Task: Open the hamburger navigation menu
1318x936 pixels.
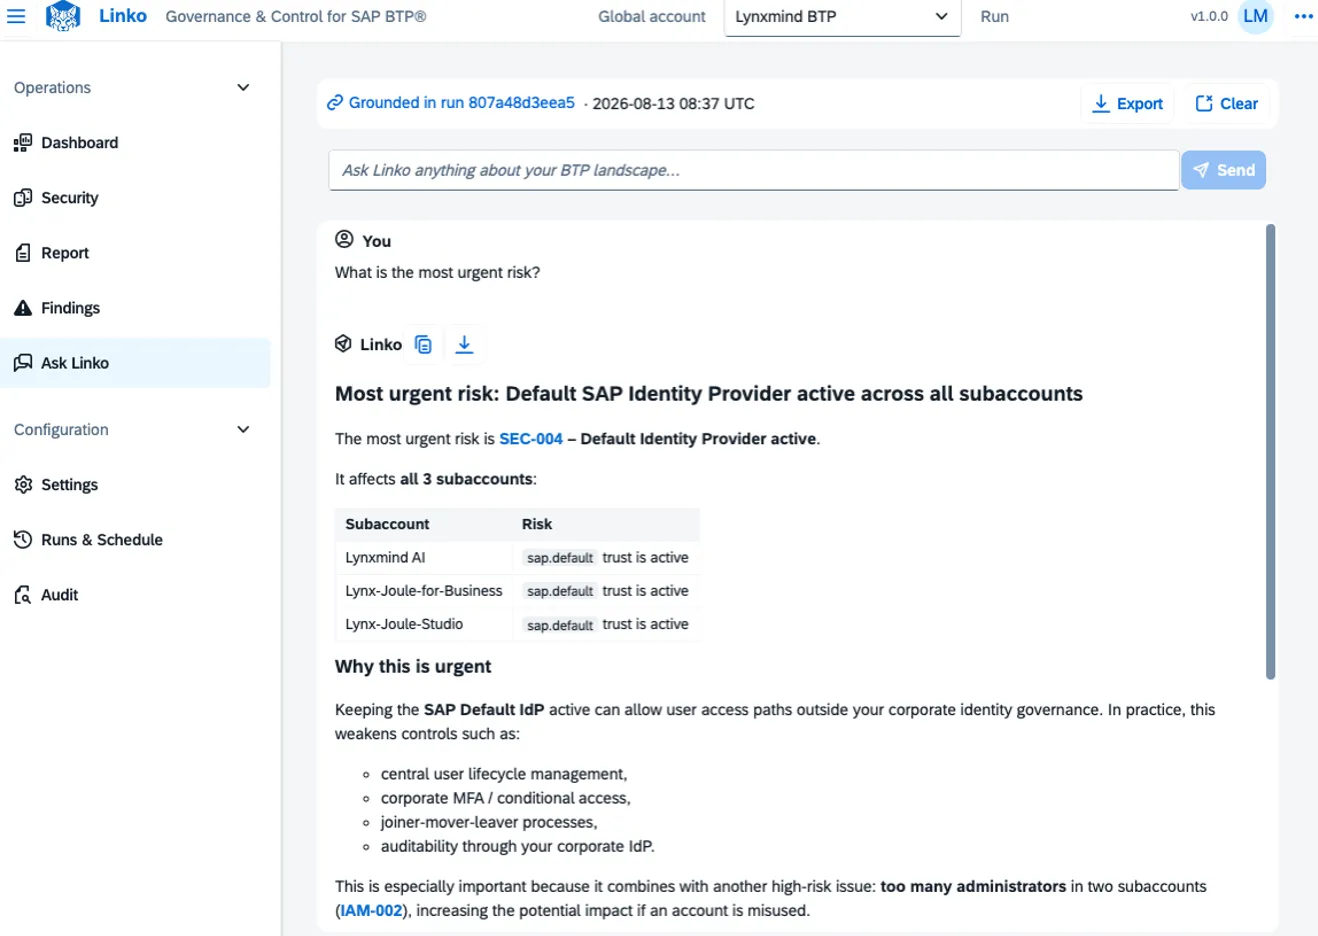Action: pos(16,16)
